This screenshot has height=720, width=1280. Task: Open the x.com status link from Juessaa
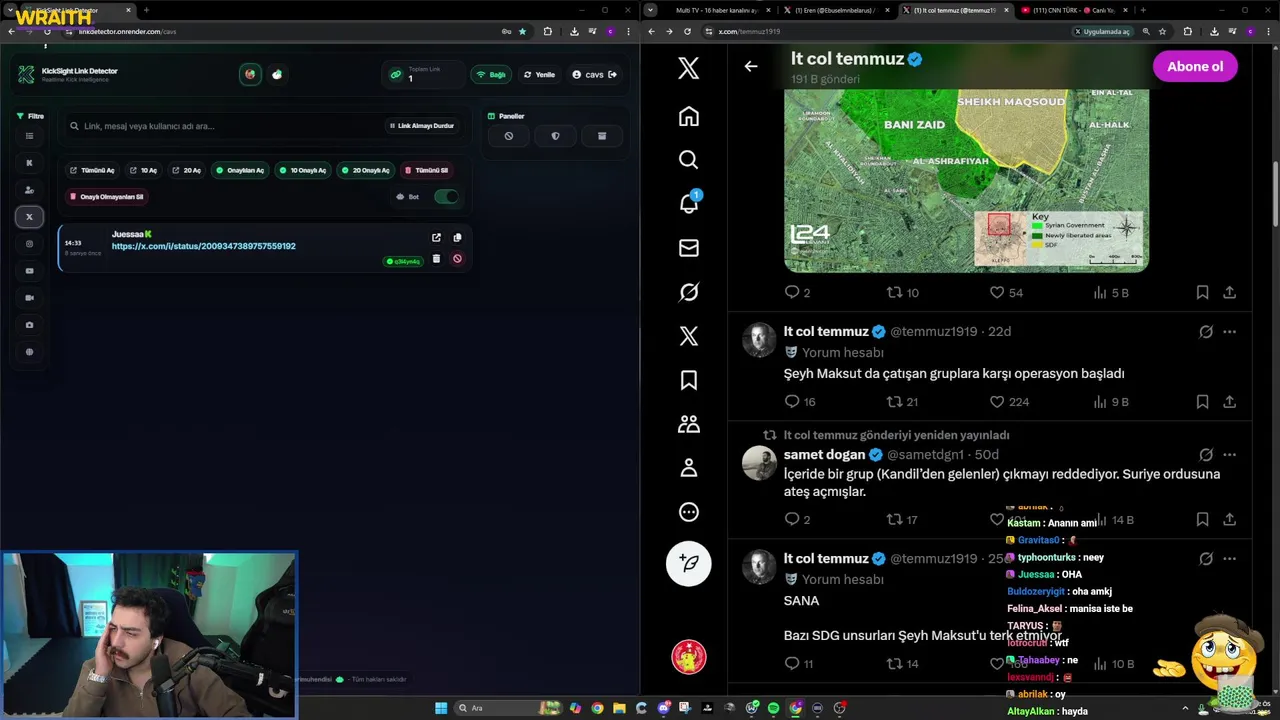point(204,246)
